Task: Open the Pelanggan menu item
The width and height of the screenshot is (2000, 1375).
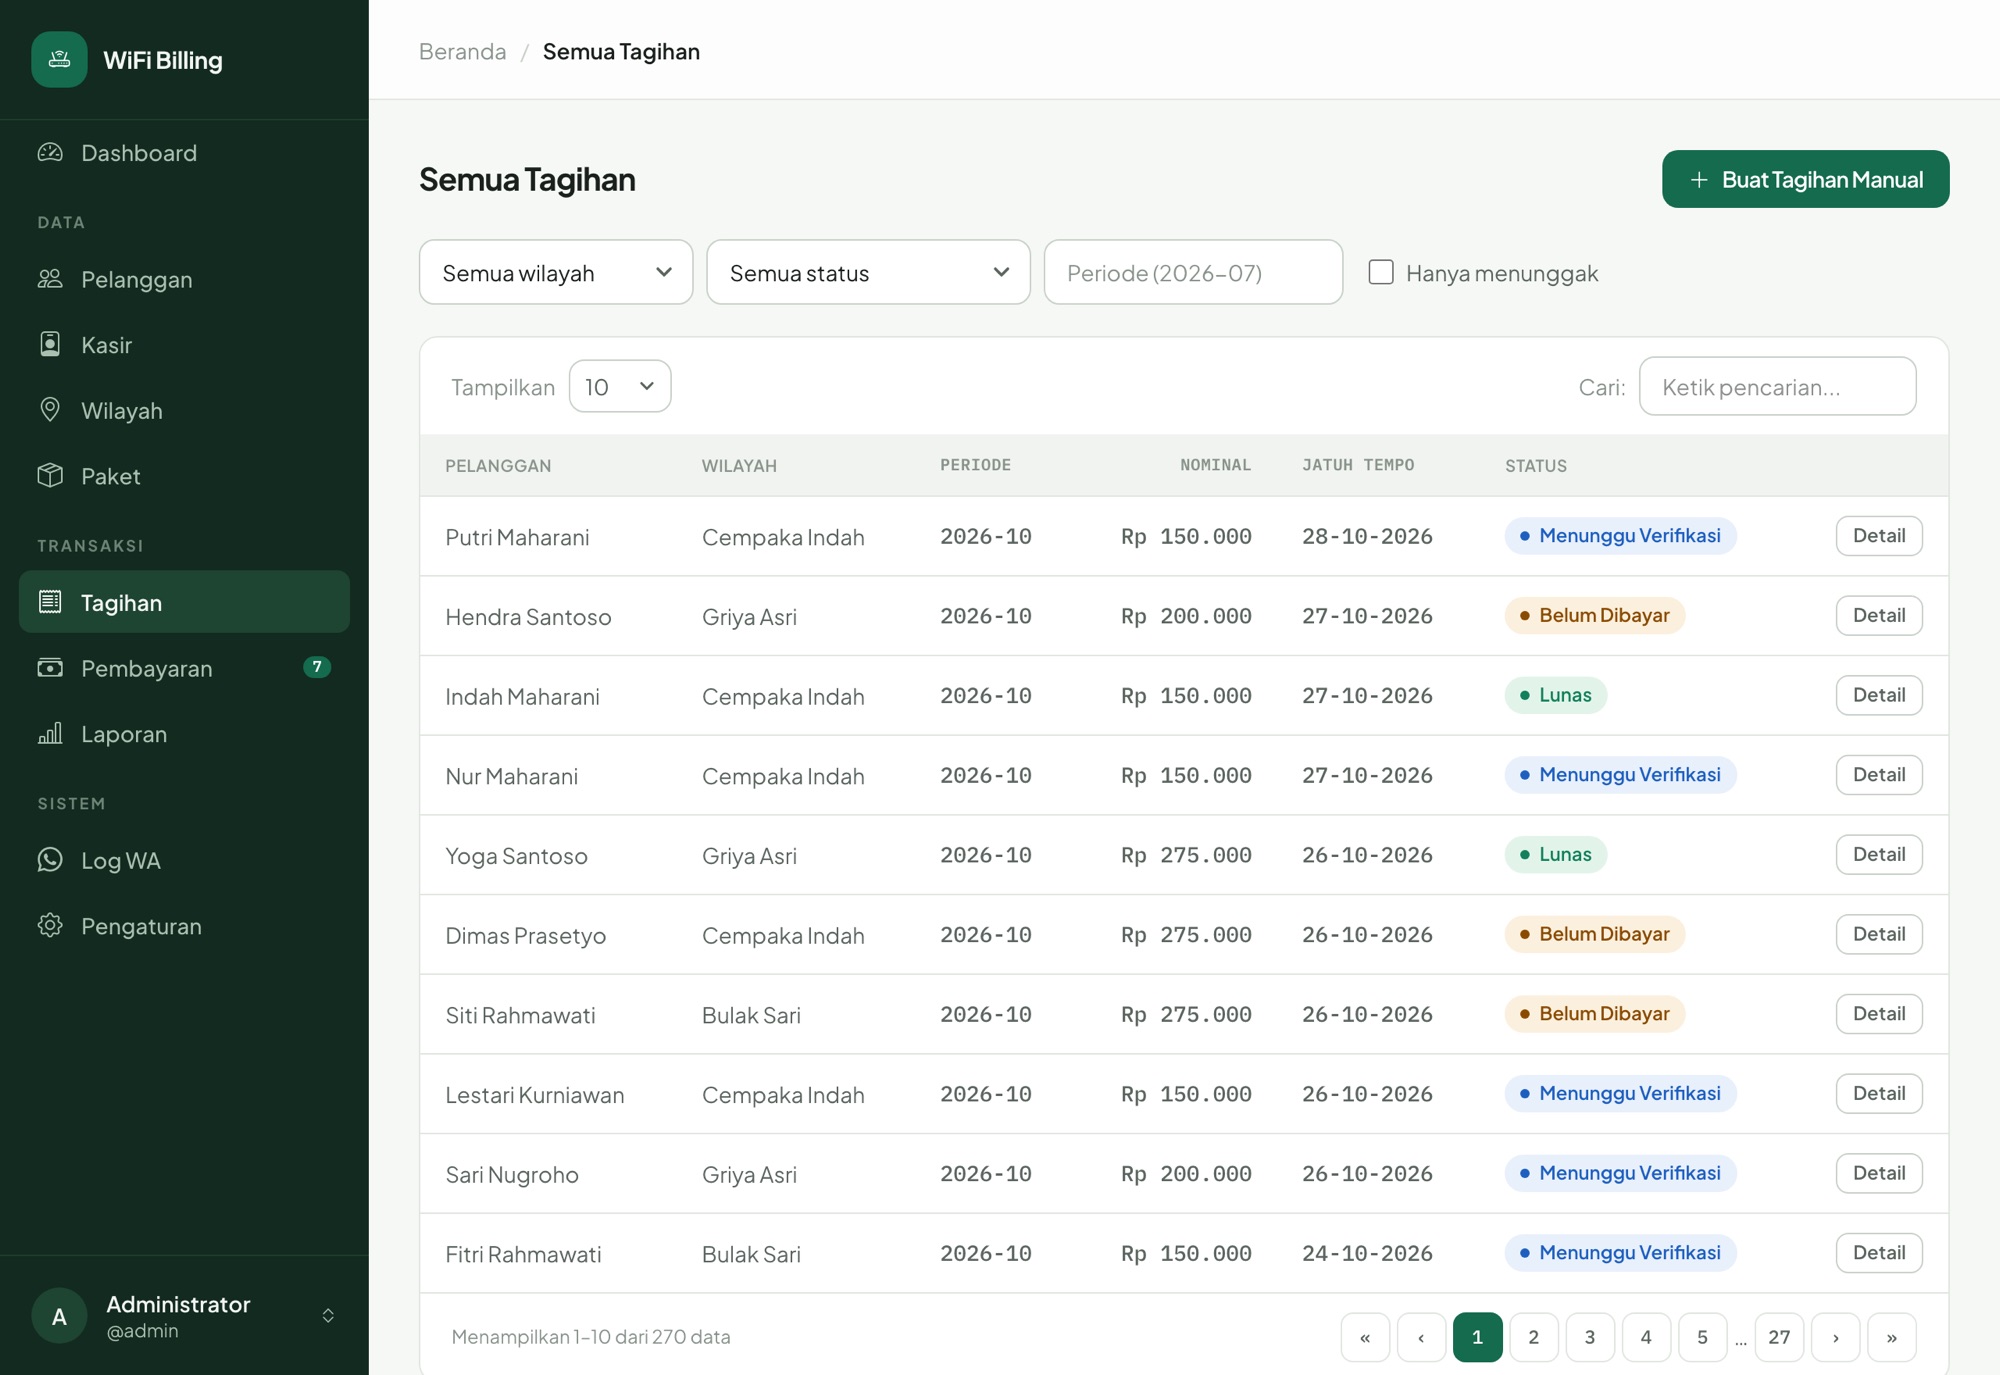Action: point(184,279)
